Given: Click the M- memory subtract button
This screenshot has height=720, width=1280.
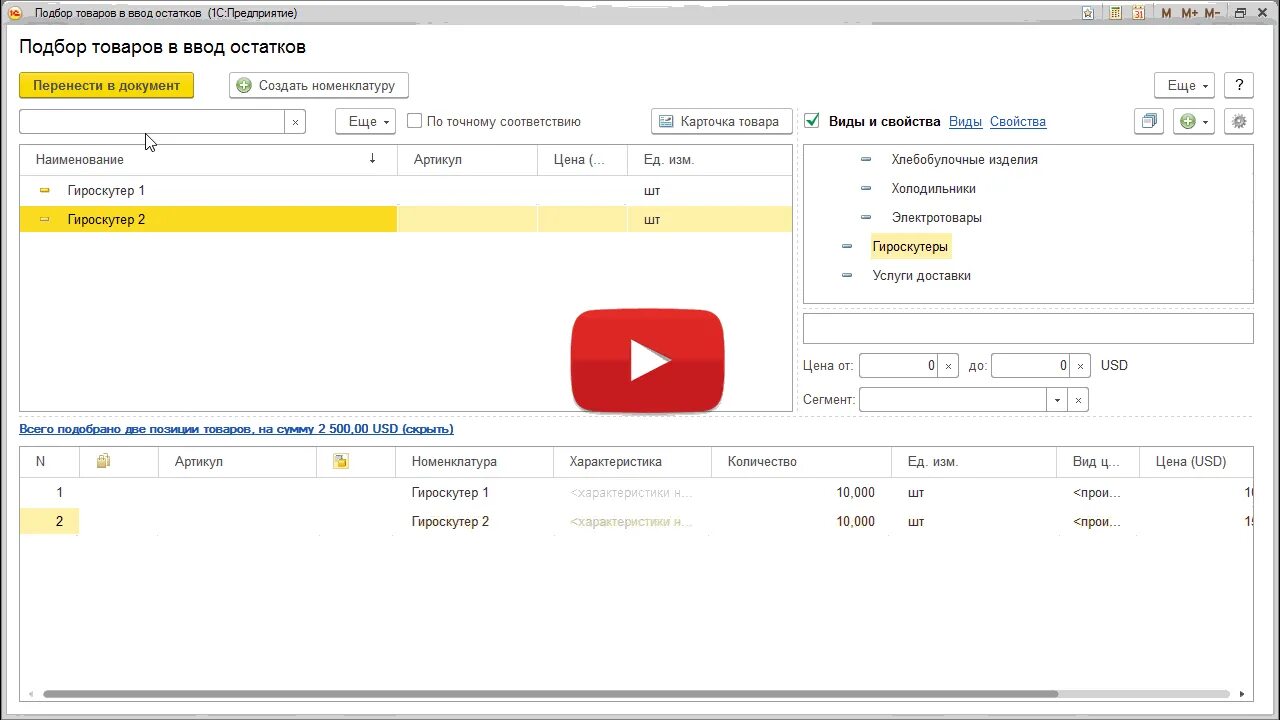Looking at the screenshot, I should point(1212,13).
